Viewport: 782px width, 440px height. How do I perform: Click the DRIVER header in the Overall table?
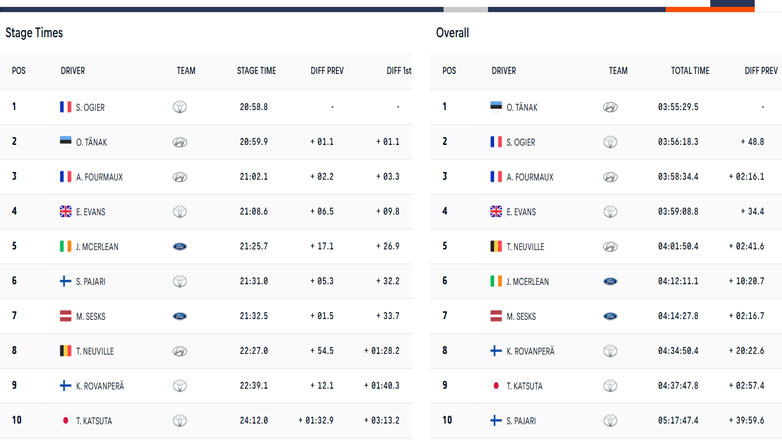(x=504, y=71)
